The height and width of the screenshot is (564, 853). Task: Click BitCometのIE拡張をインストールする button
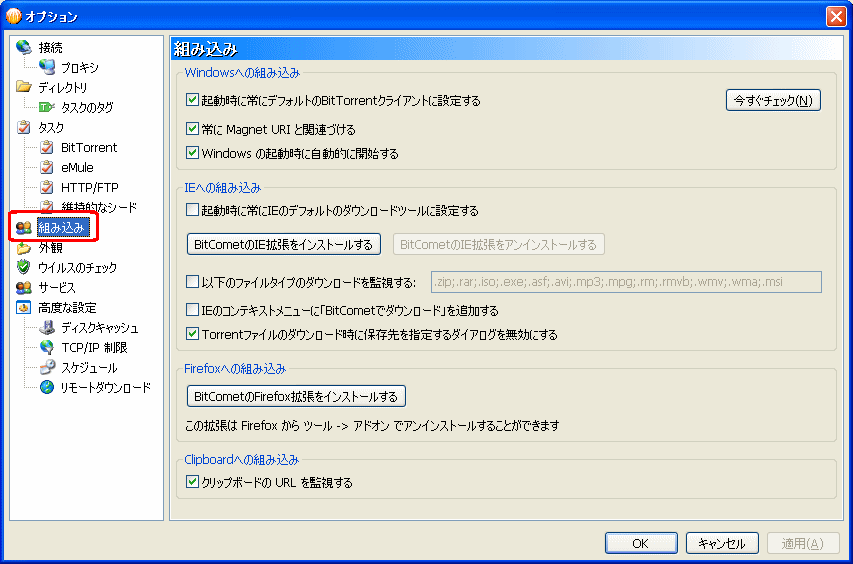coord(283,244)
